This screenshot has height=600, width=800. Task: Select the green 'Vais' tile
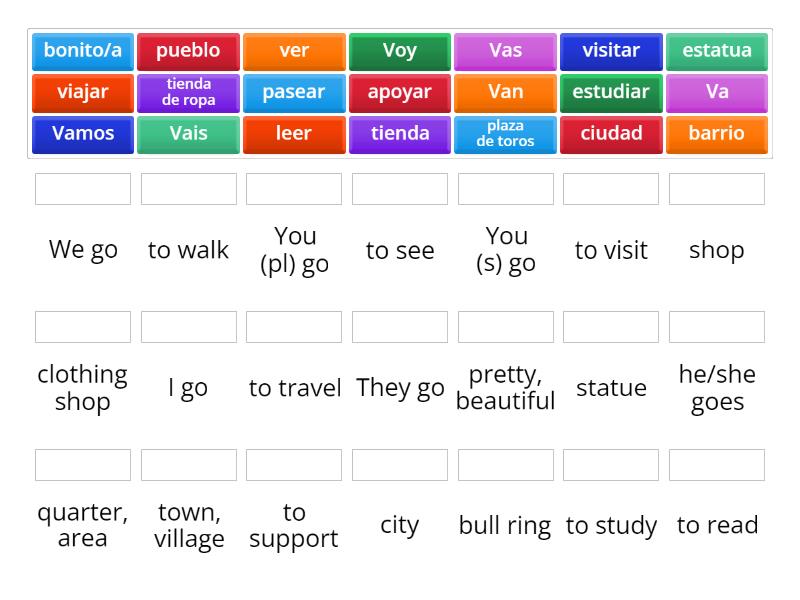click(x=188, y=134)
